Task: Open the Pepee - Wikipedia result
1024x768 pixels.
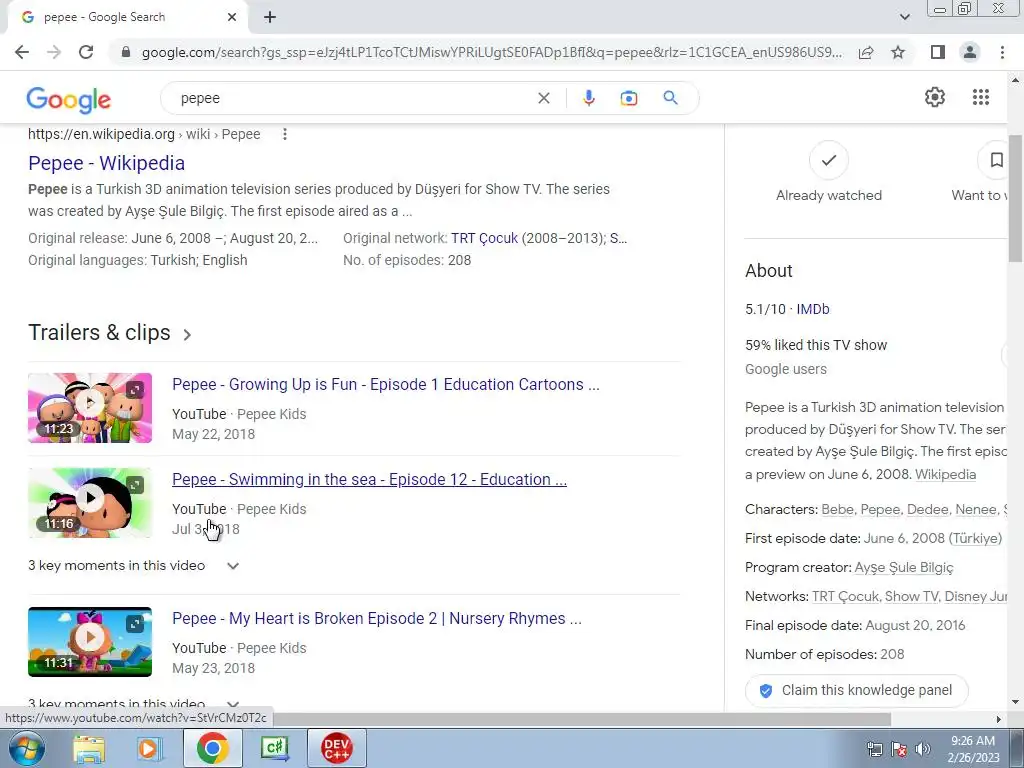Action: 106,163
